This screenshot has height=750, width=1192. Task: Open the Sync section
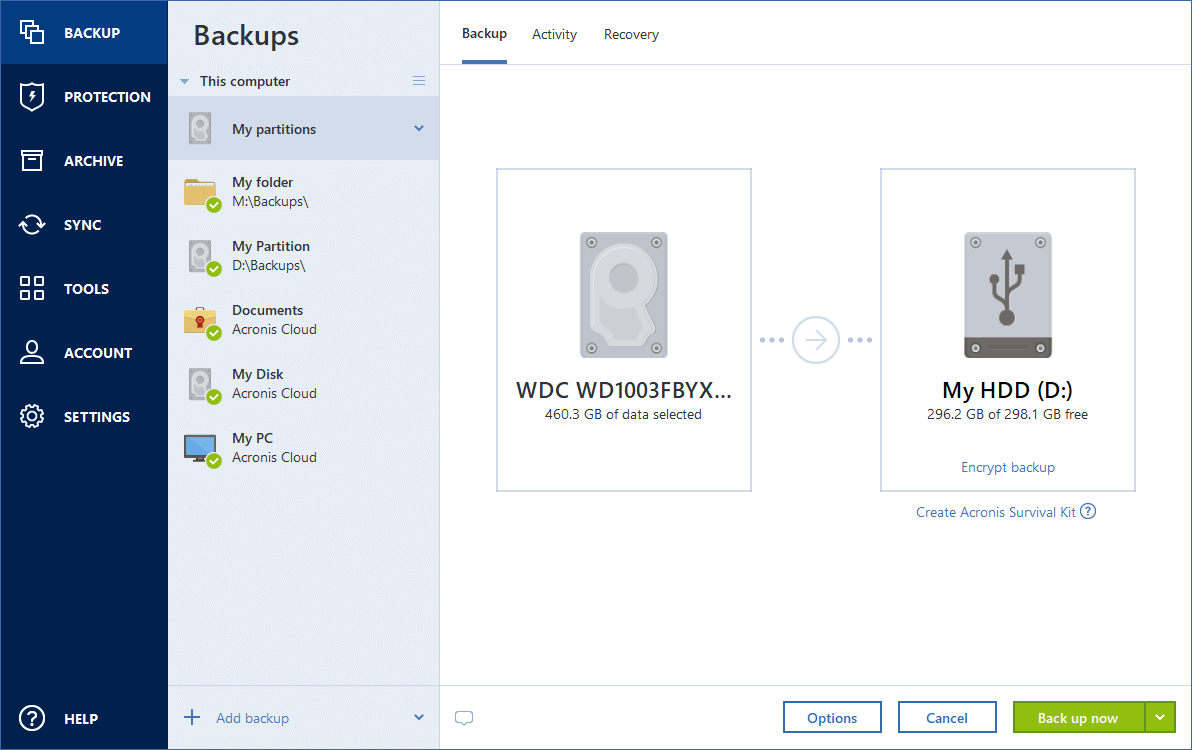[84, 224]
